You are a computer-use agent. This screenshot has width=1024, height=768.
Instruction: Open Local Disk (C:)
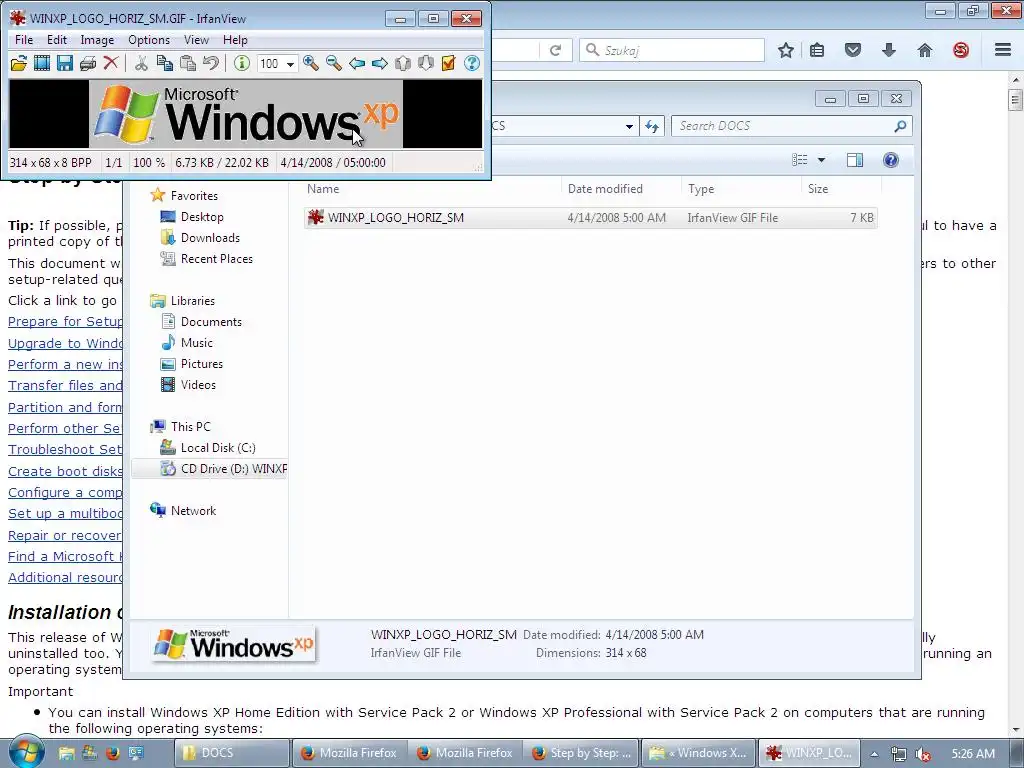pos(217,448)
